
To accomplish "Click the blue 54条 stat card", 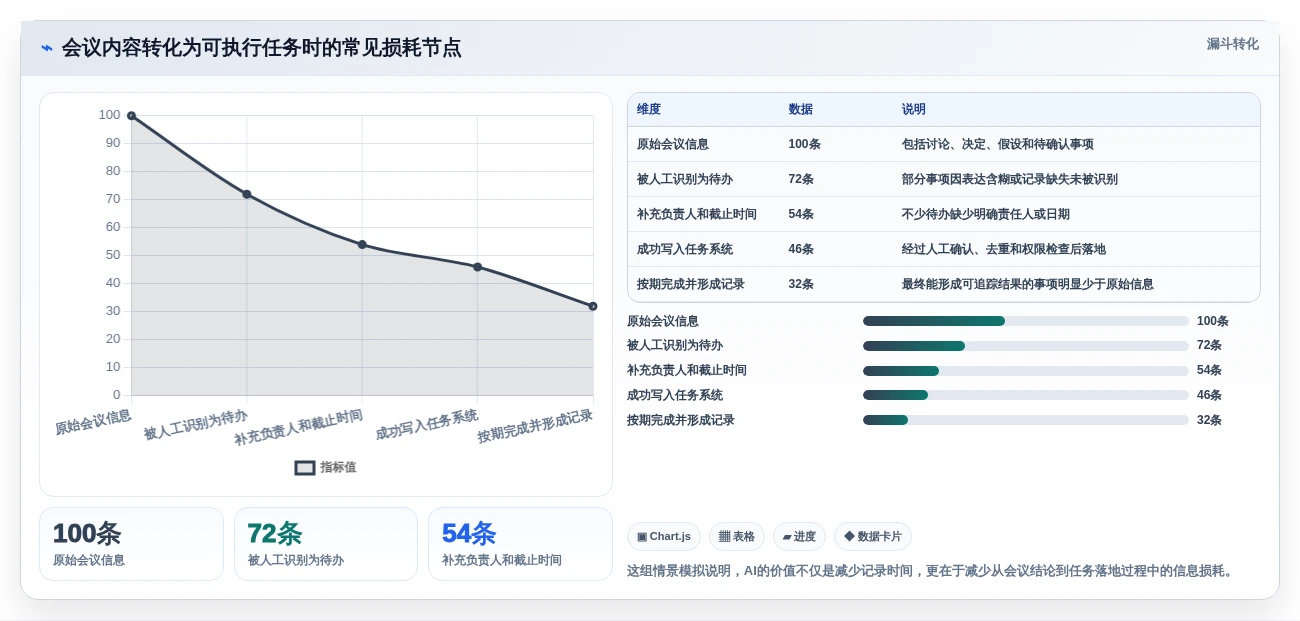I will [x=520, y=544].
